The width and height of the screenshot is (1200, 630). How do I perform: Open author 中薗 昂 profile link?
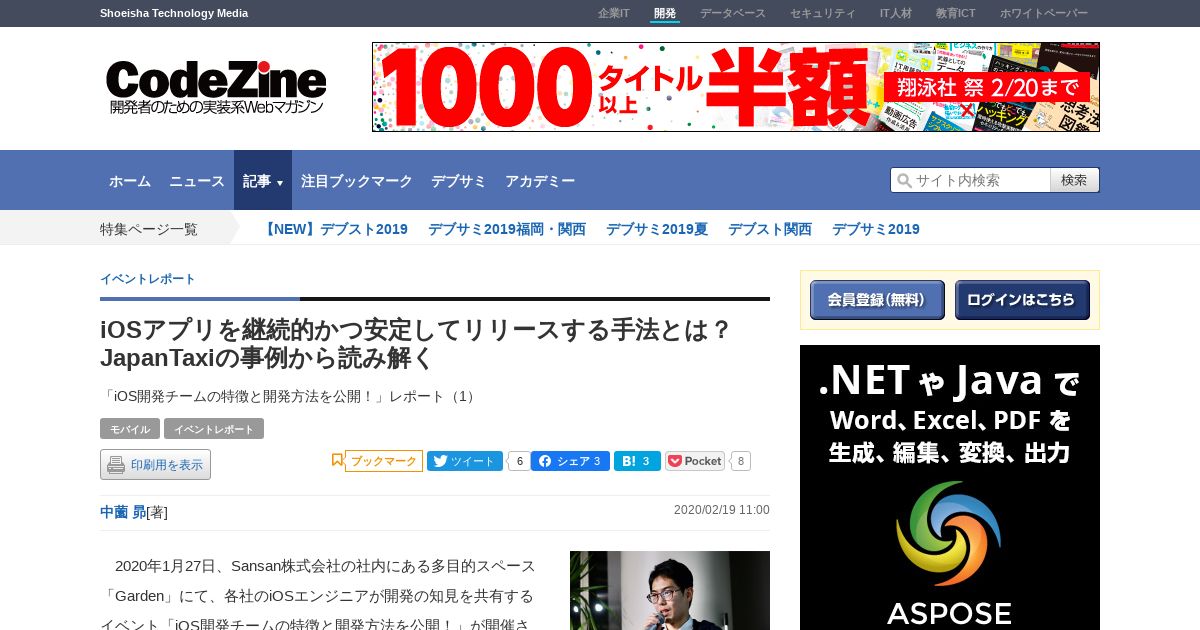click(123, 512)
